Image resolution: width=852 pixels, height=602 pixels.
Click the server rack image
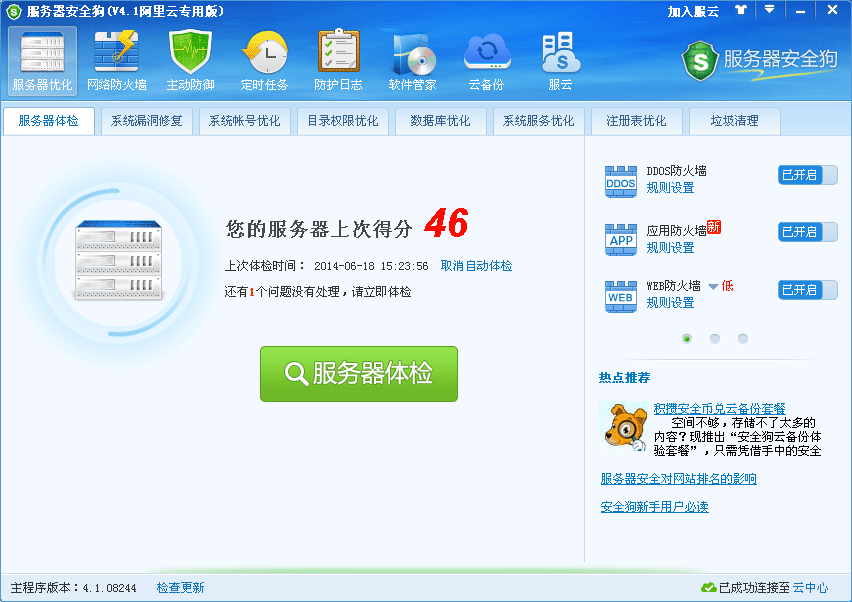(118, 260)
